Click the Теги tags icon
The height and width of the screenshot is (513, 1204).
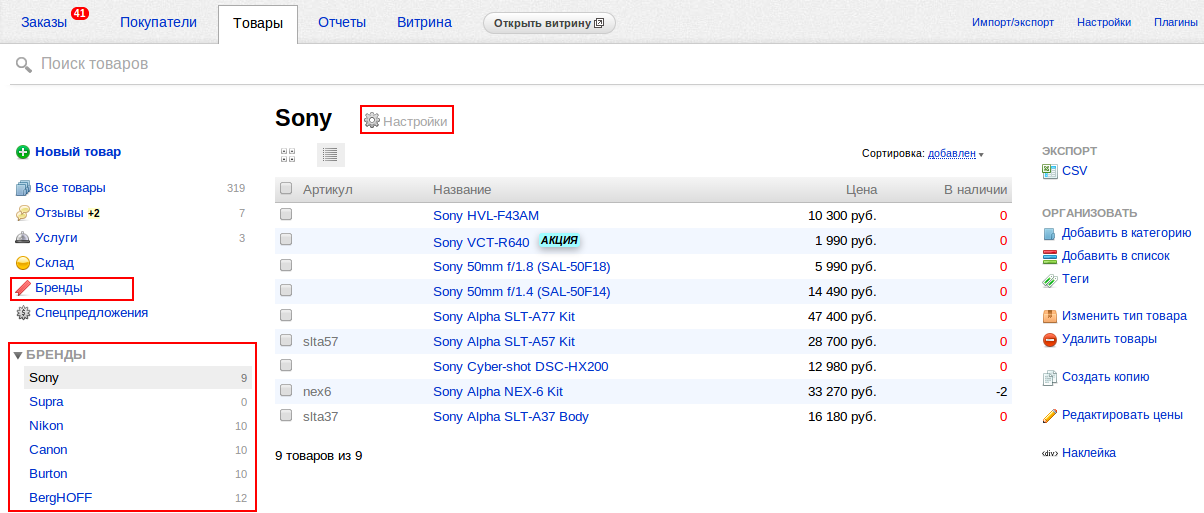tap(1049, 279)
